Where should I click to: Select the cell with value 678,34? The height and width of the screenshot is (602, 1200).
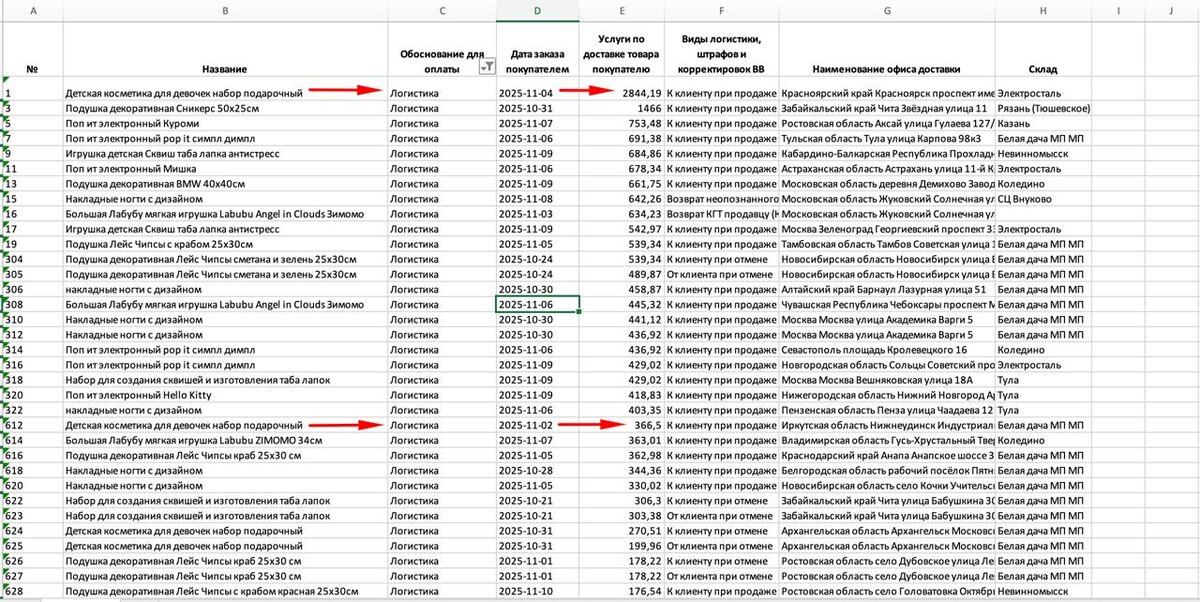pyautogui.click(x=621, y=168)
